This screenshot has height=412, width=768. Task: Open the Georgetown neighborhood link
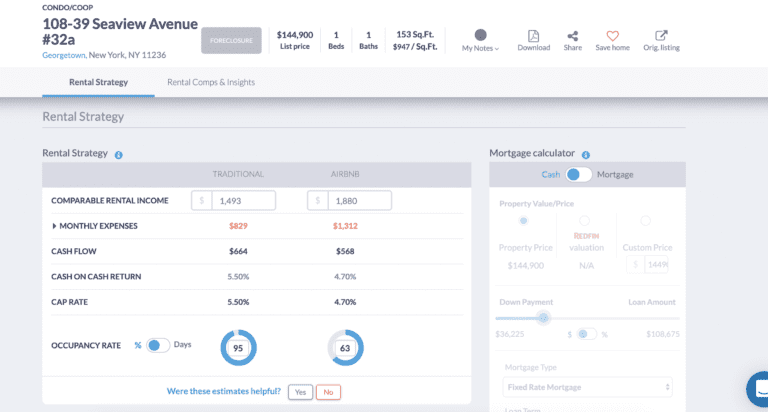pos(63,56)
